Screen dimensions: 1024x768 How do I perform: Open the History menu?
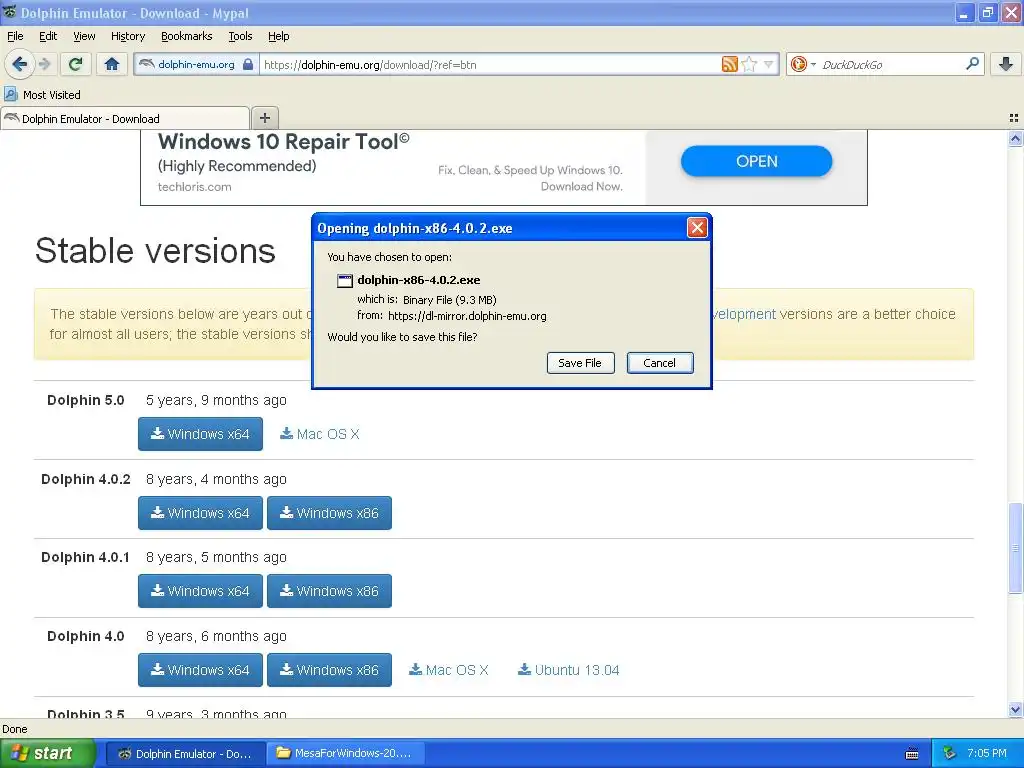[128, 36]
